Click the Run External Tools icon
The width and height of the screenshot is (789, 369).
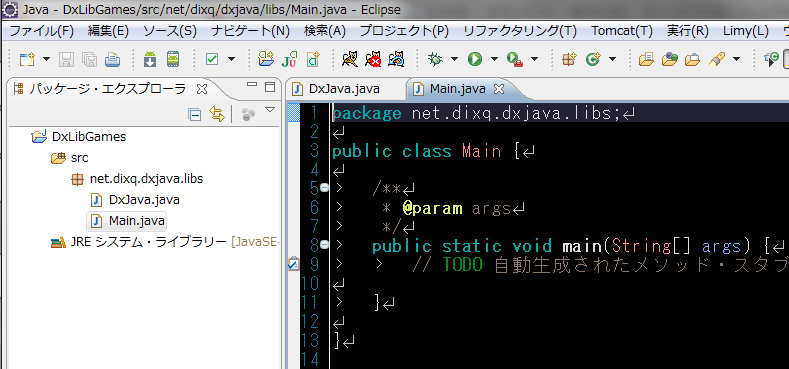point(514,60)
